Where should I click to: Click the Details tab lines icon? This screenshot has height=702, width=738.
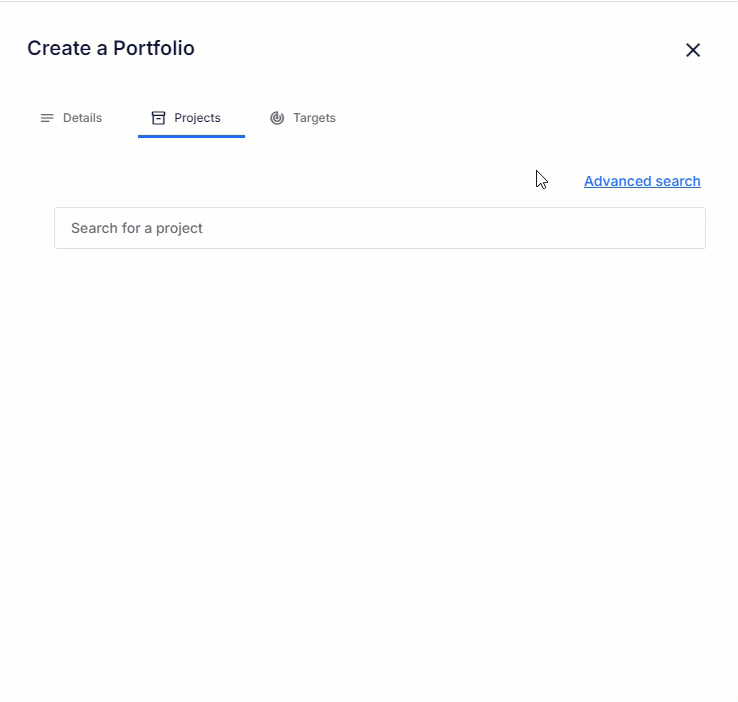coord(47,118)
